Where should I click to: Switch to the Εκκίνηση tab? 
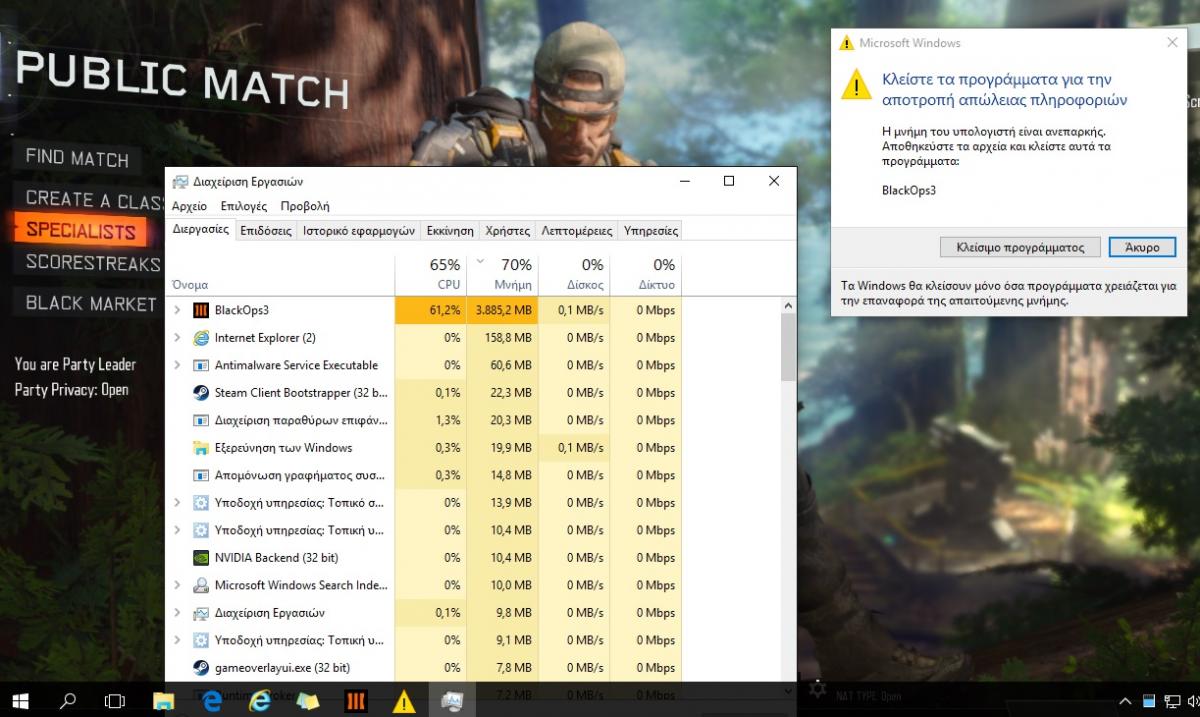(450, 230)
